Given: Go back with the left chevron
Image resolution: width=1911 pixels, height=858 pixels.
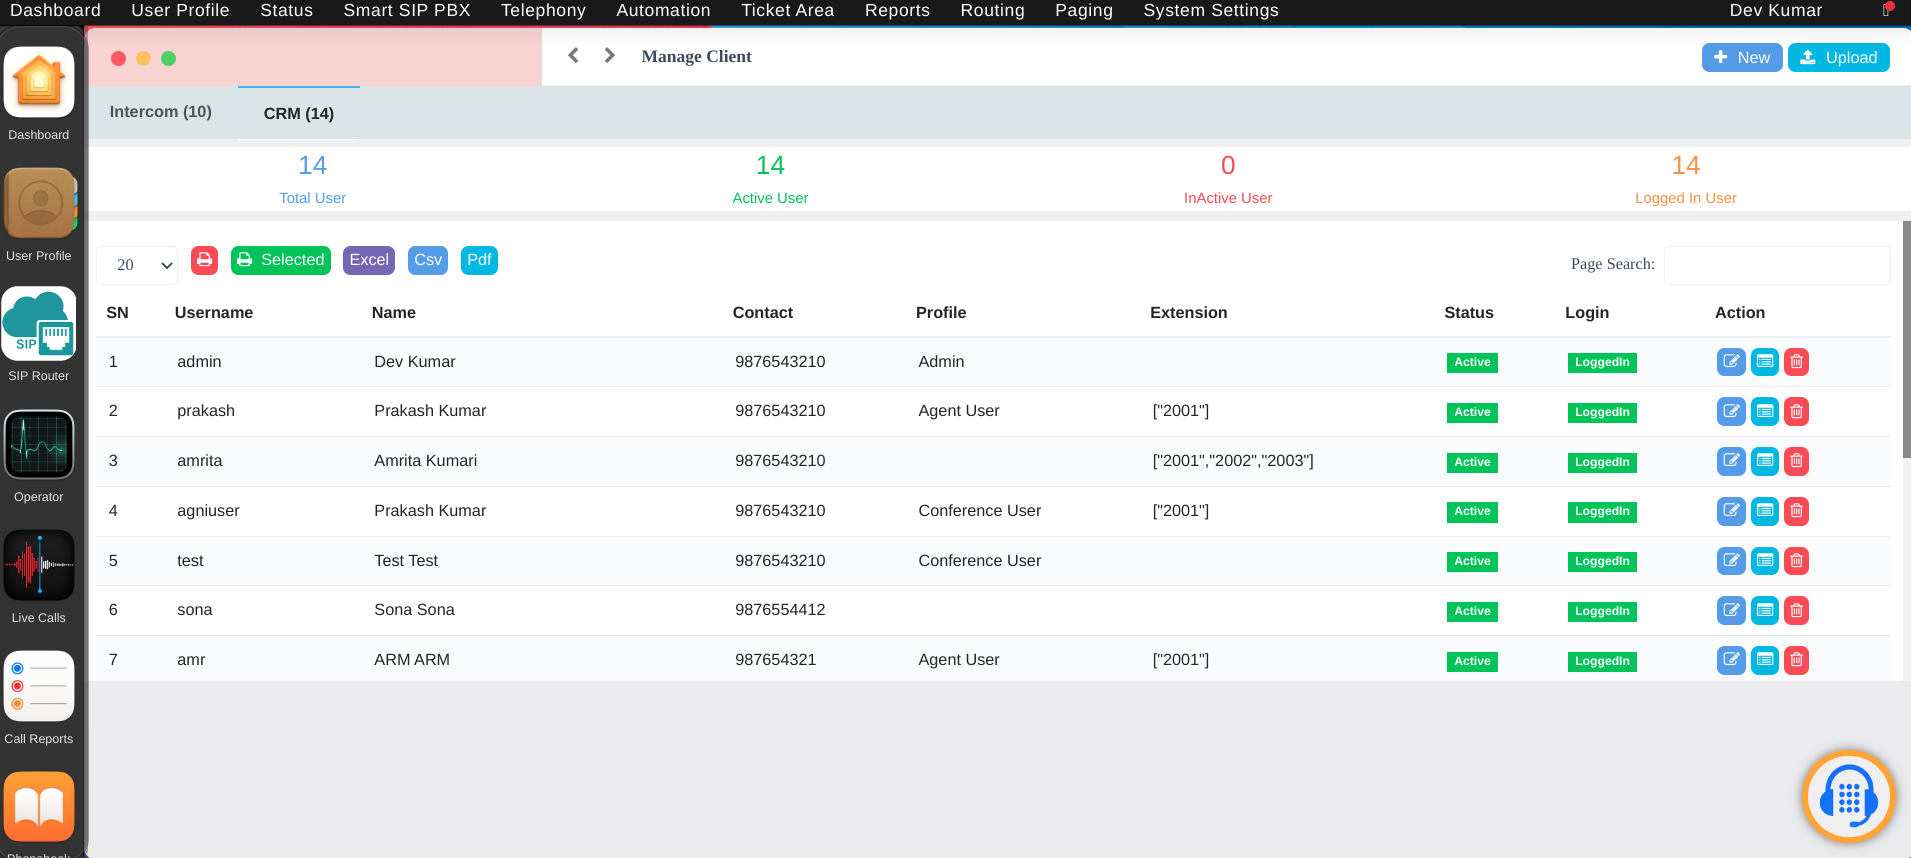Looking at the screenshot, I should pos(573,55).
